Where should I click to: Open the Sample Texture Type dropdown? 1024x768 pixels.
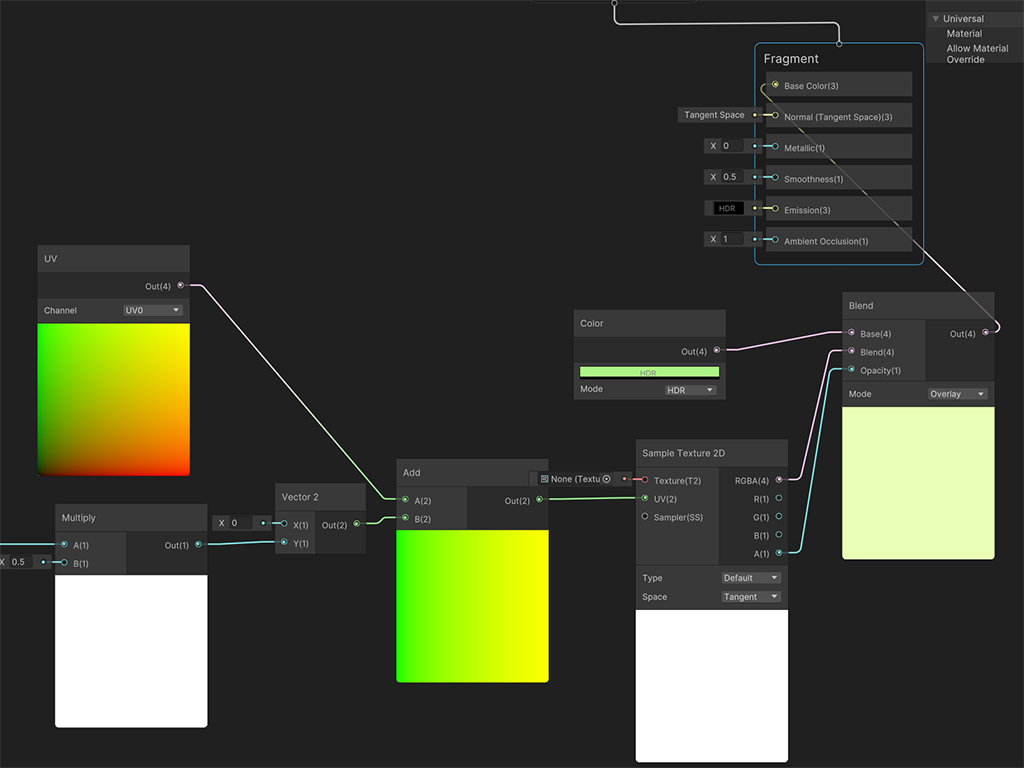(751, 578)
